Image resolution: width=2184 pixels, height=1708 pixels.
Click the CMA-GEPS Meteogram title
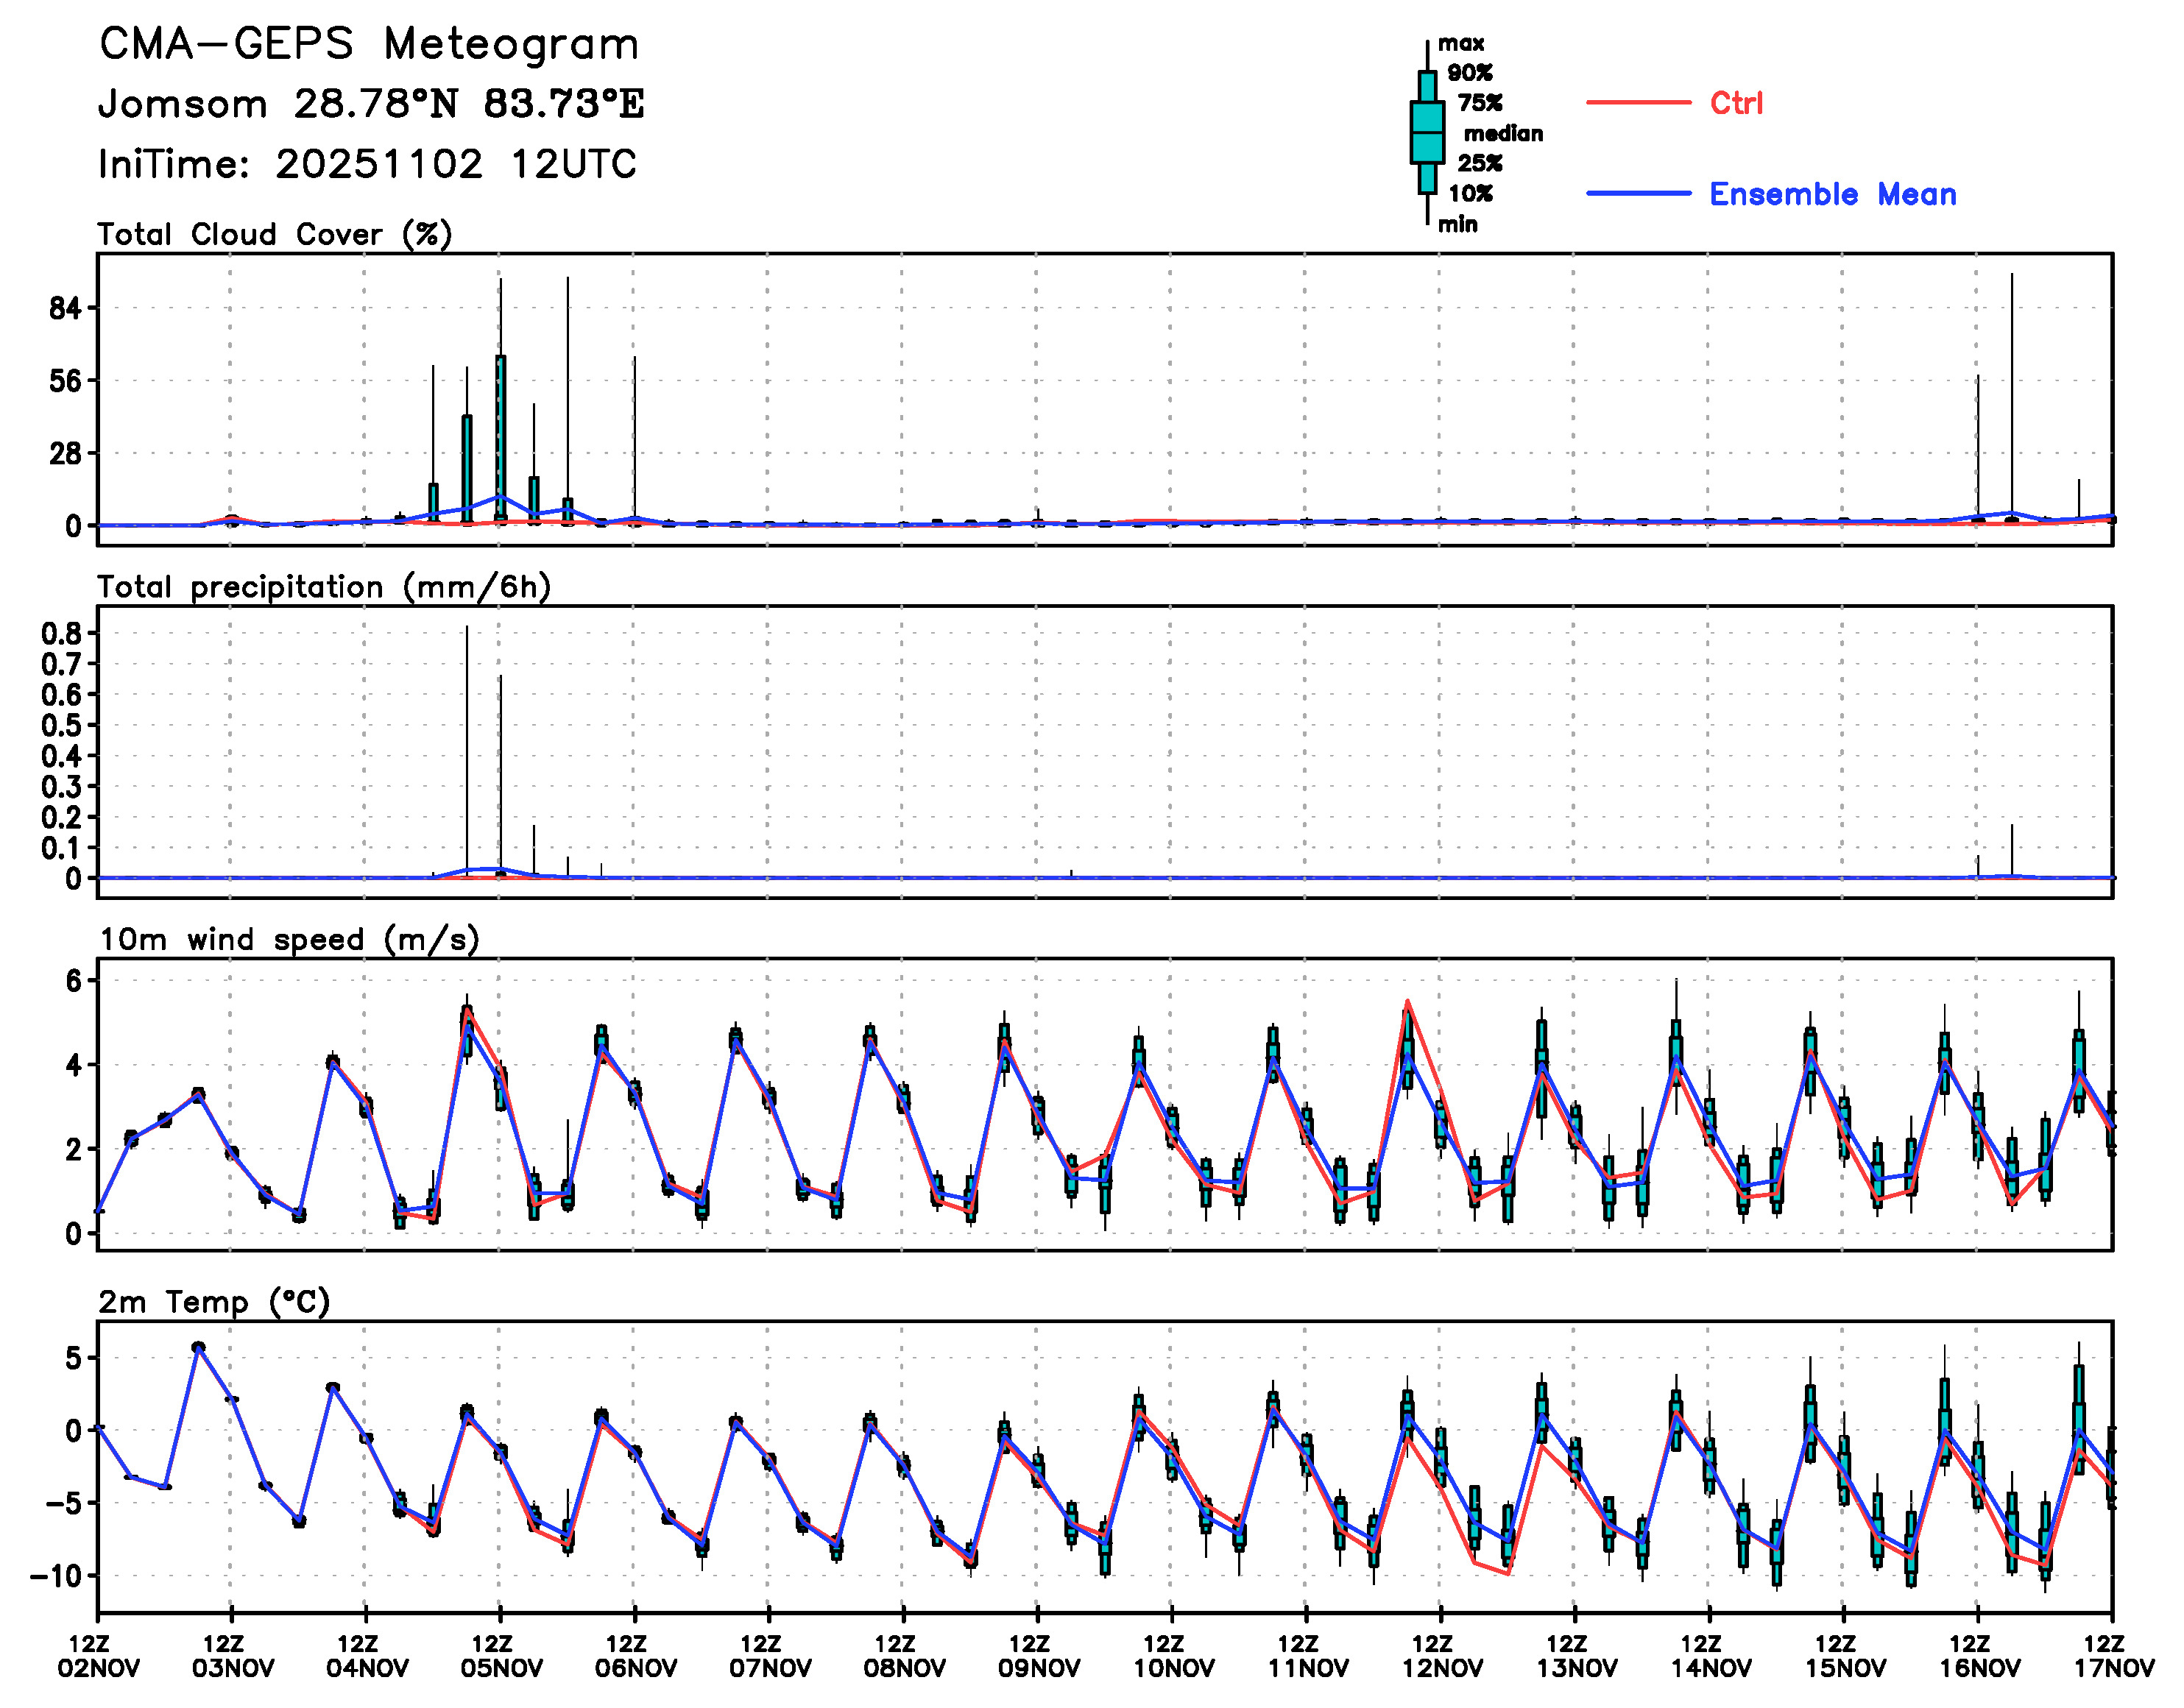[369, 45]
